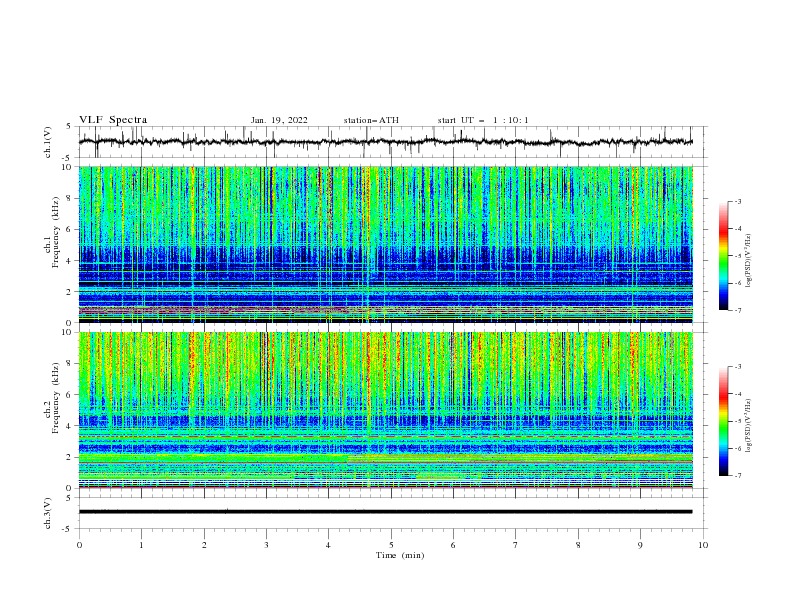792x612 pixels.
Task: Click the "9" tick on the time axis
Action: pos(640,545)
